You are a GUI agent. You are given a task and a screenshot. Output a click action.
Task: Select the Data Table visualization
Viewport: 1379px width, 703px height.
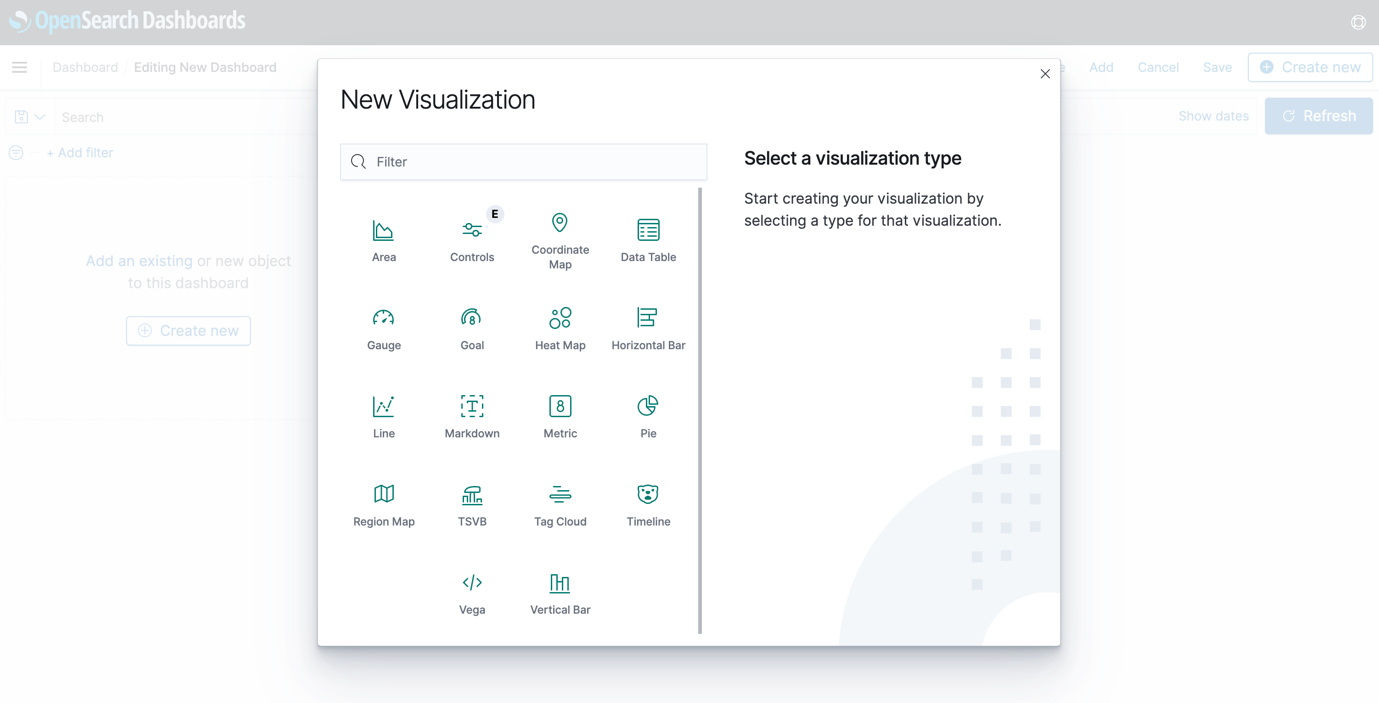(x=648, y=241)
